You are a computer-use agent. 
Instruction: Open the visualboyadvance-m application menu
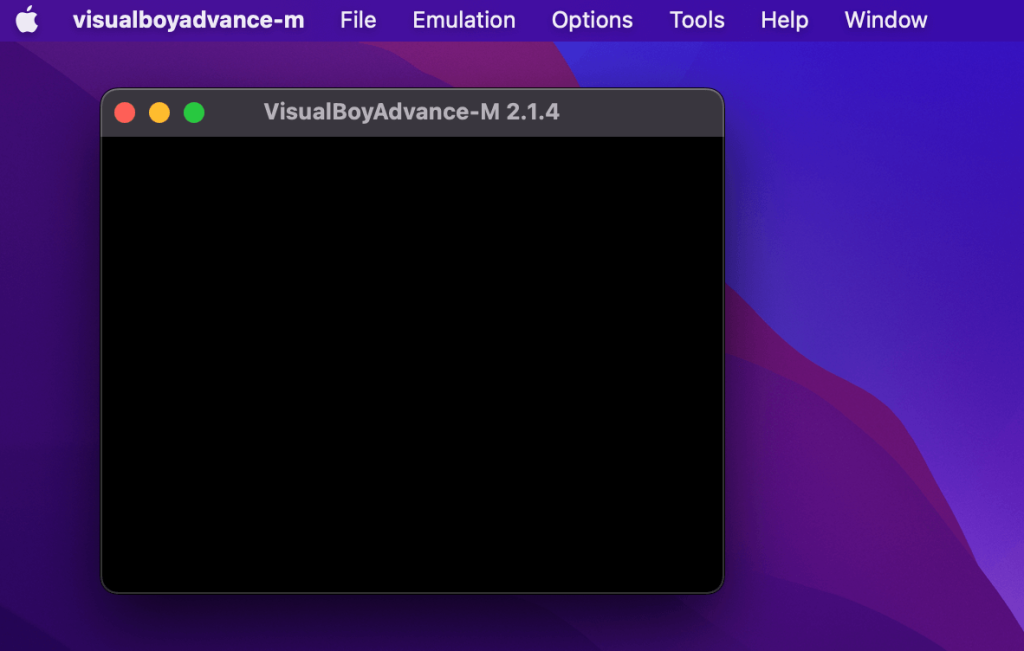coord(190,19)
